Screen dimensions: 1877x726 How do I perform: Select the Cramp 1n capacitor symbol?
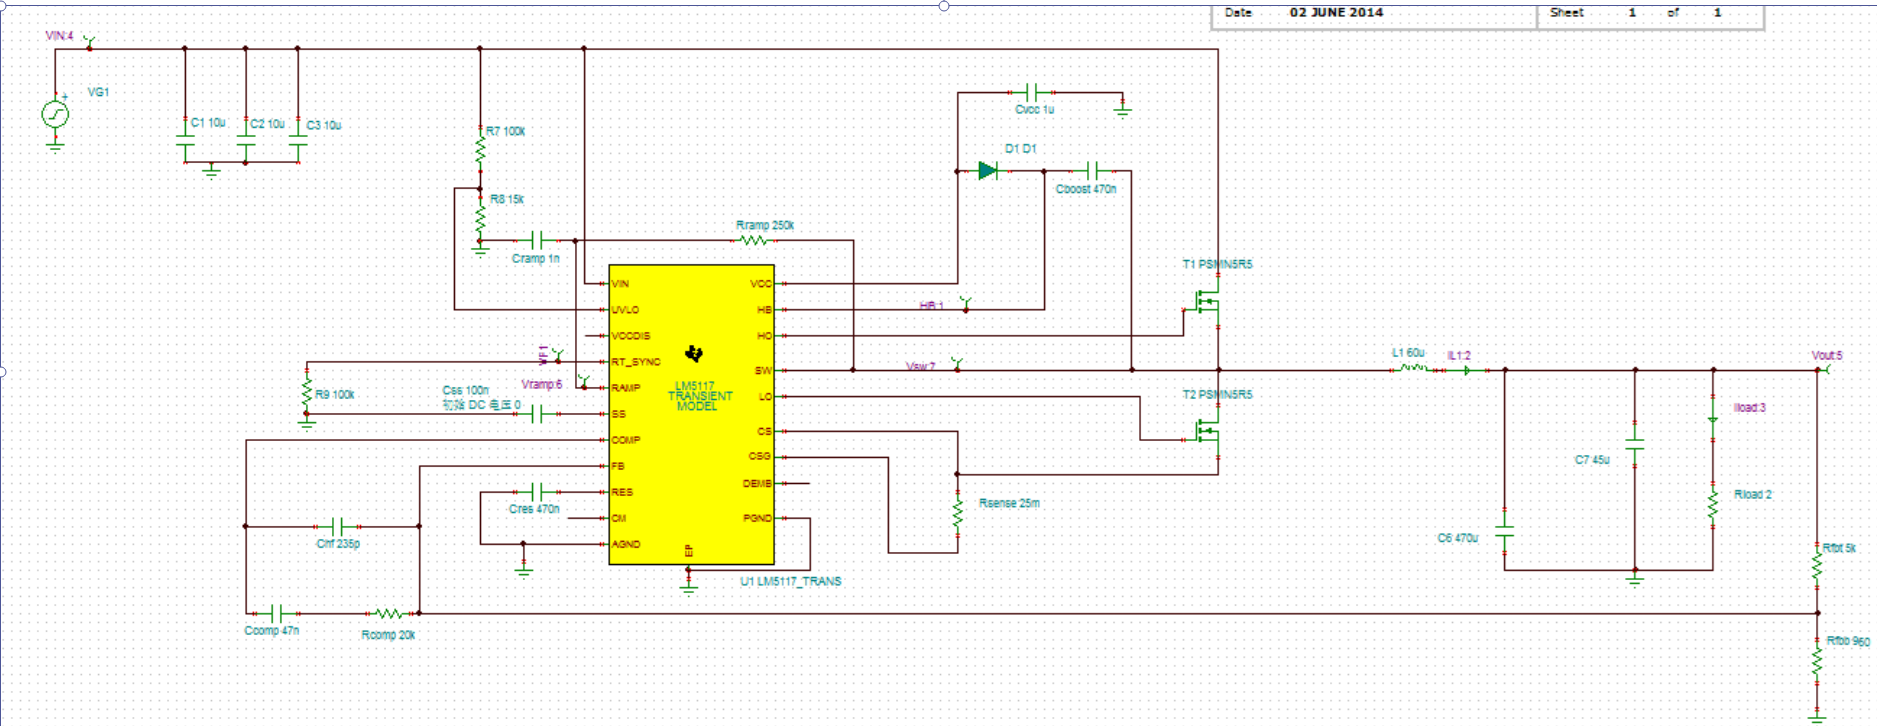(x=537, y=240)
